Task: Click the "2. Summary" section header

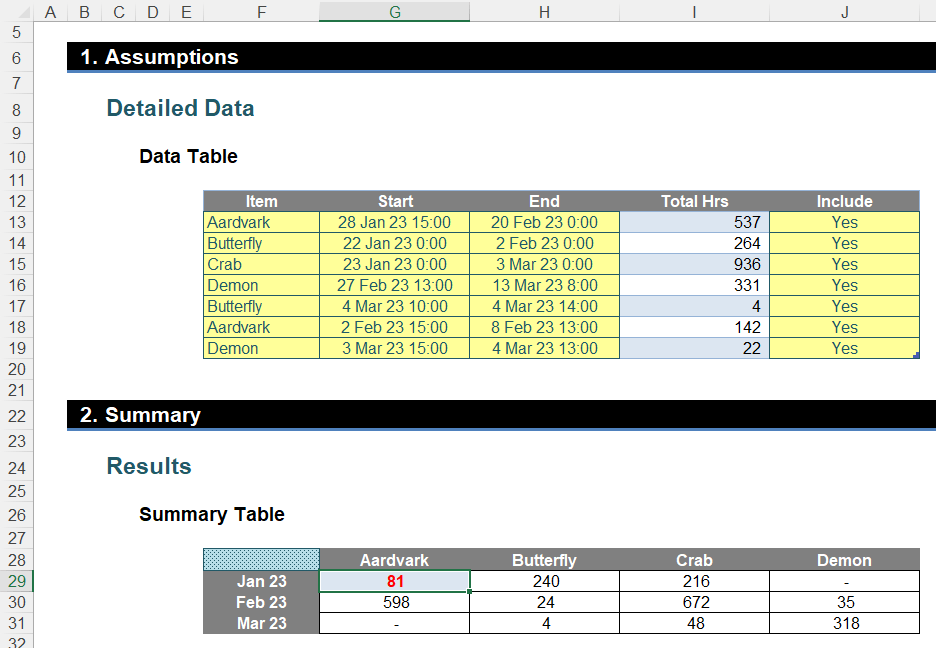Action: click(x=140, y=415)
